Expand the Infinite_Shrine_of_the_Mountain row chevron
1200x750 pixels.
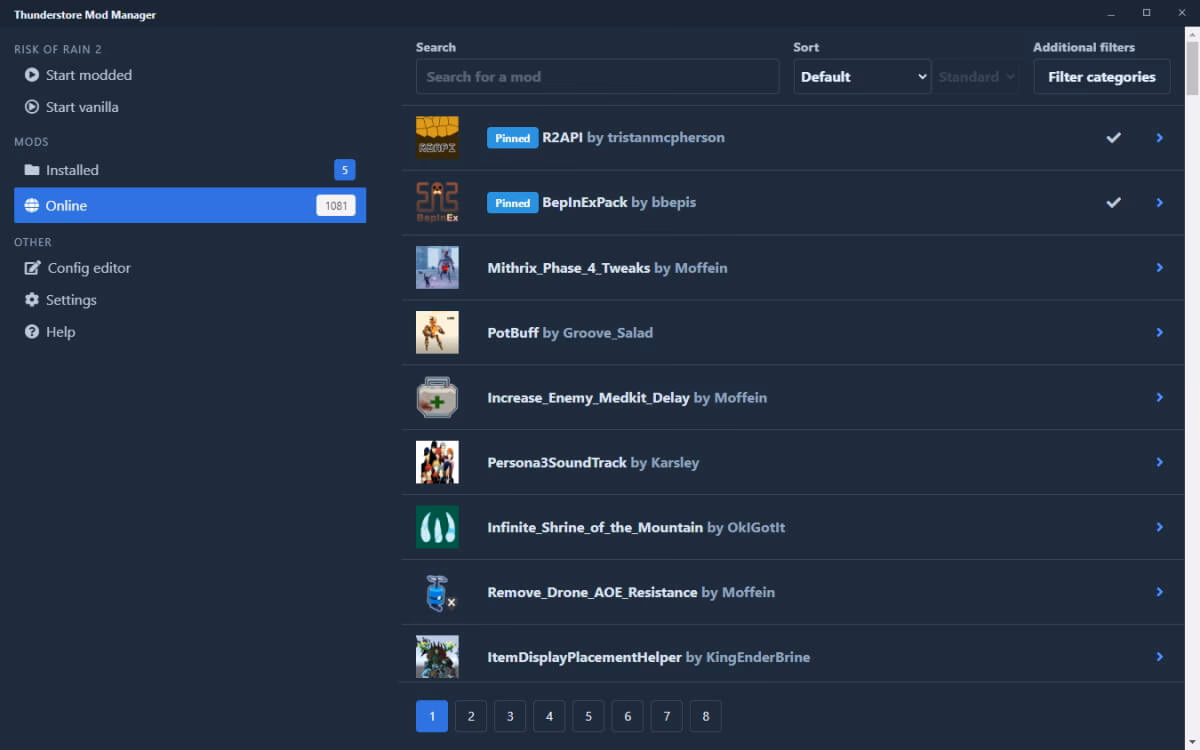(x=1160, y=527)
